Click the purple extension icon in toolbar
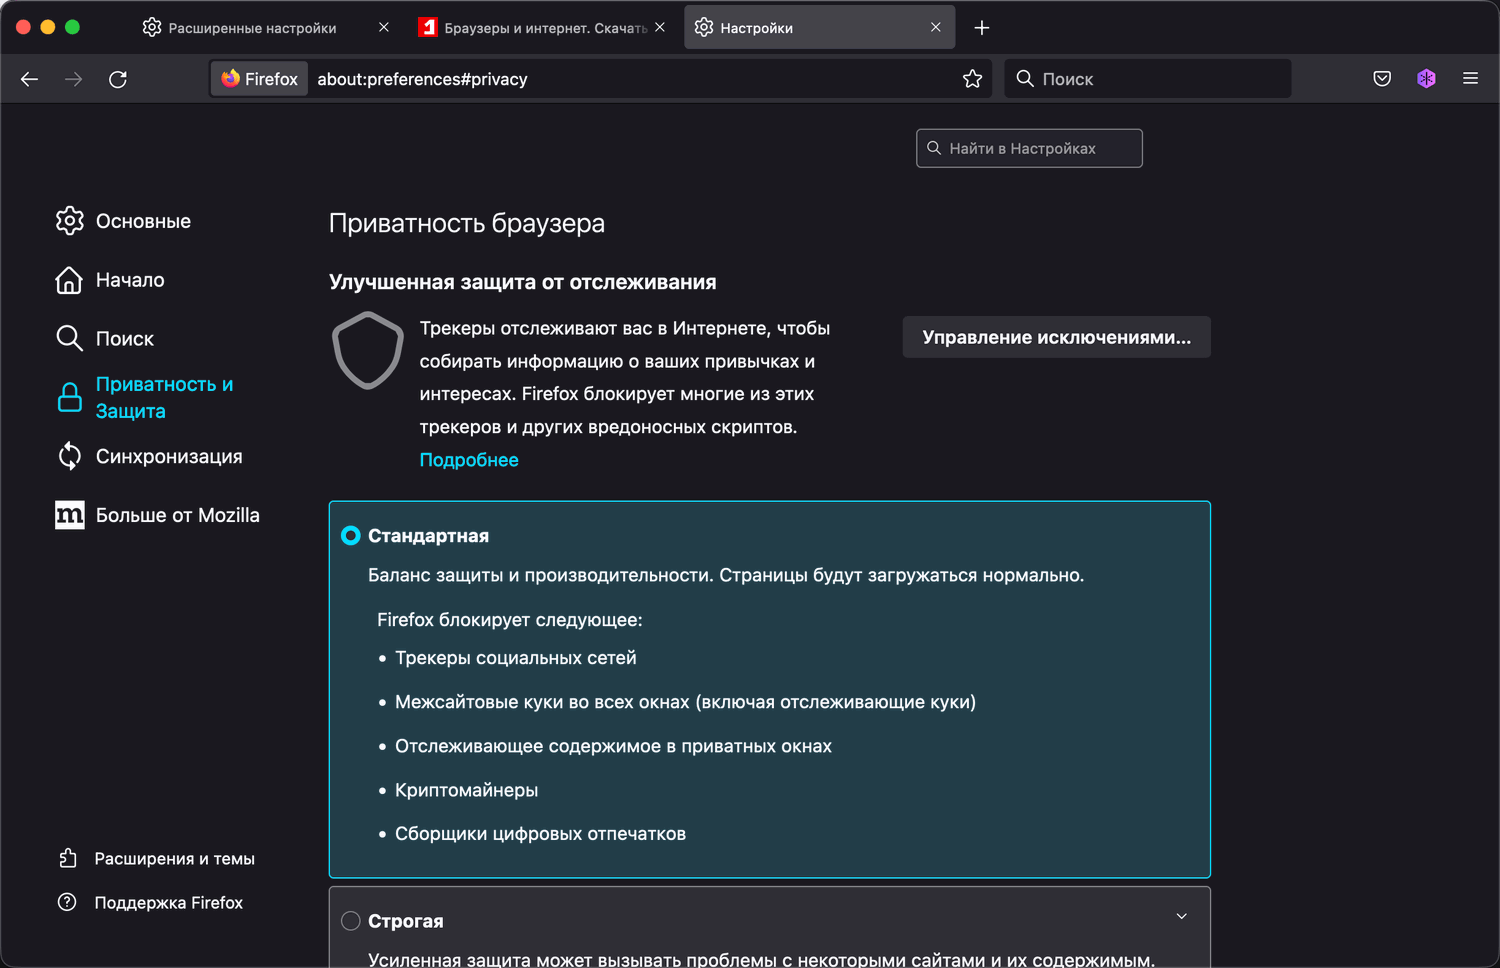This screenshot has height=968, width=1500. (1426, 79)
